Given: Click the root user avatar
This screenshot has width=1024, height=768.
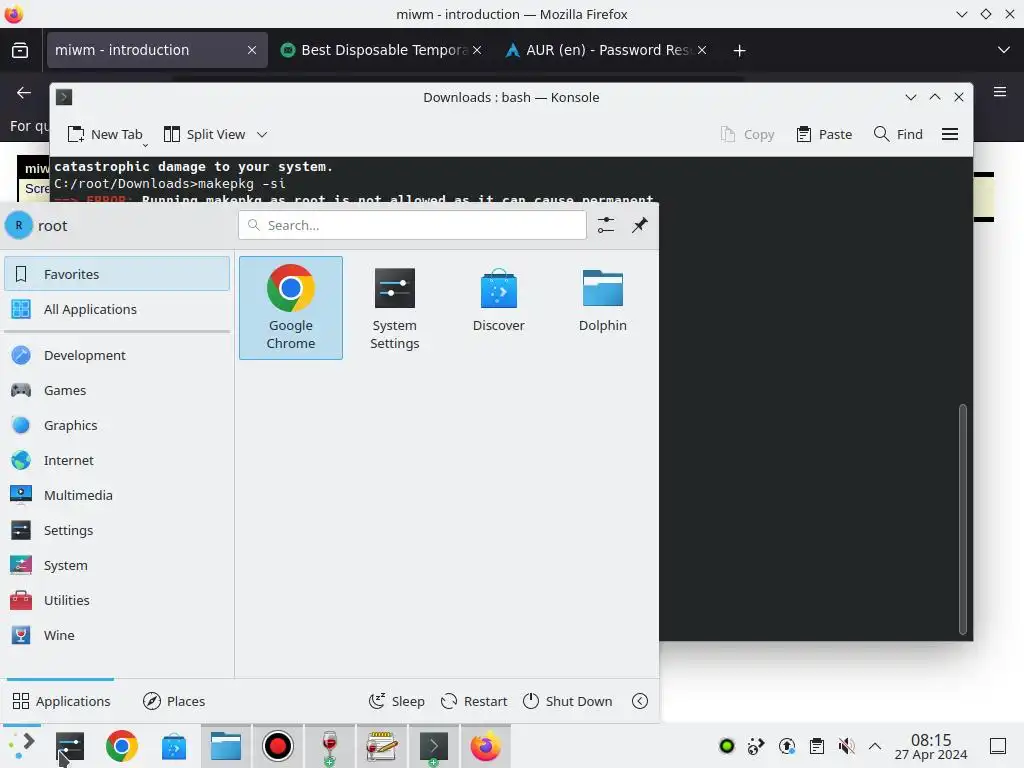Looking at the screenshot, I should pos(18,225).
